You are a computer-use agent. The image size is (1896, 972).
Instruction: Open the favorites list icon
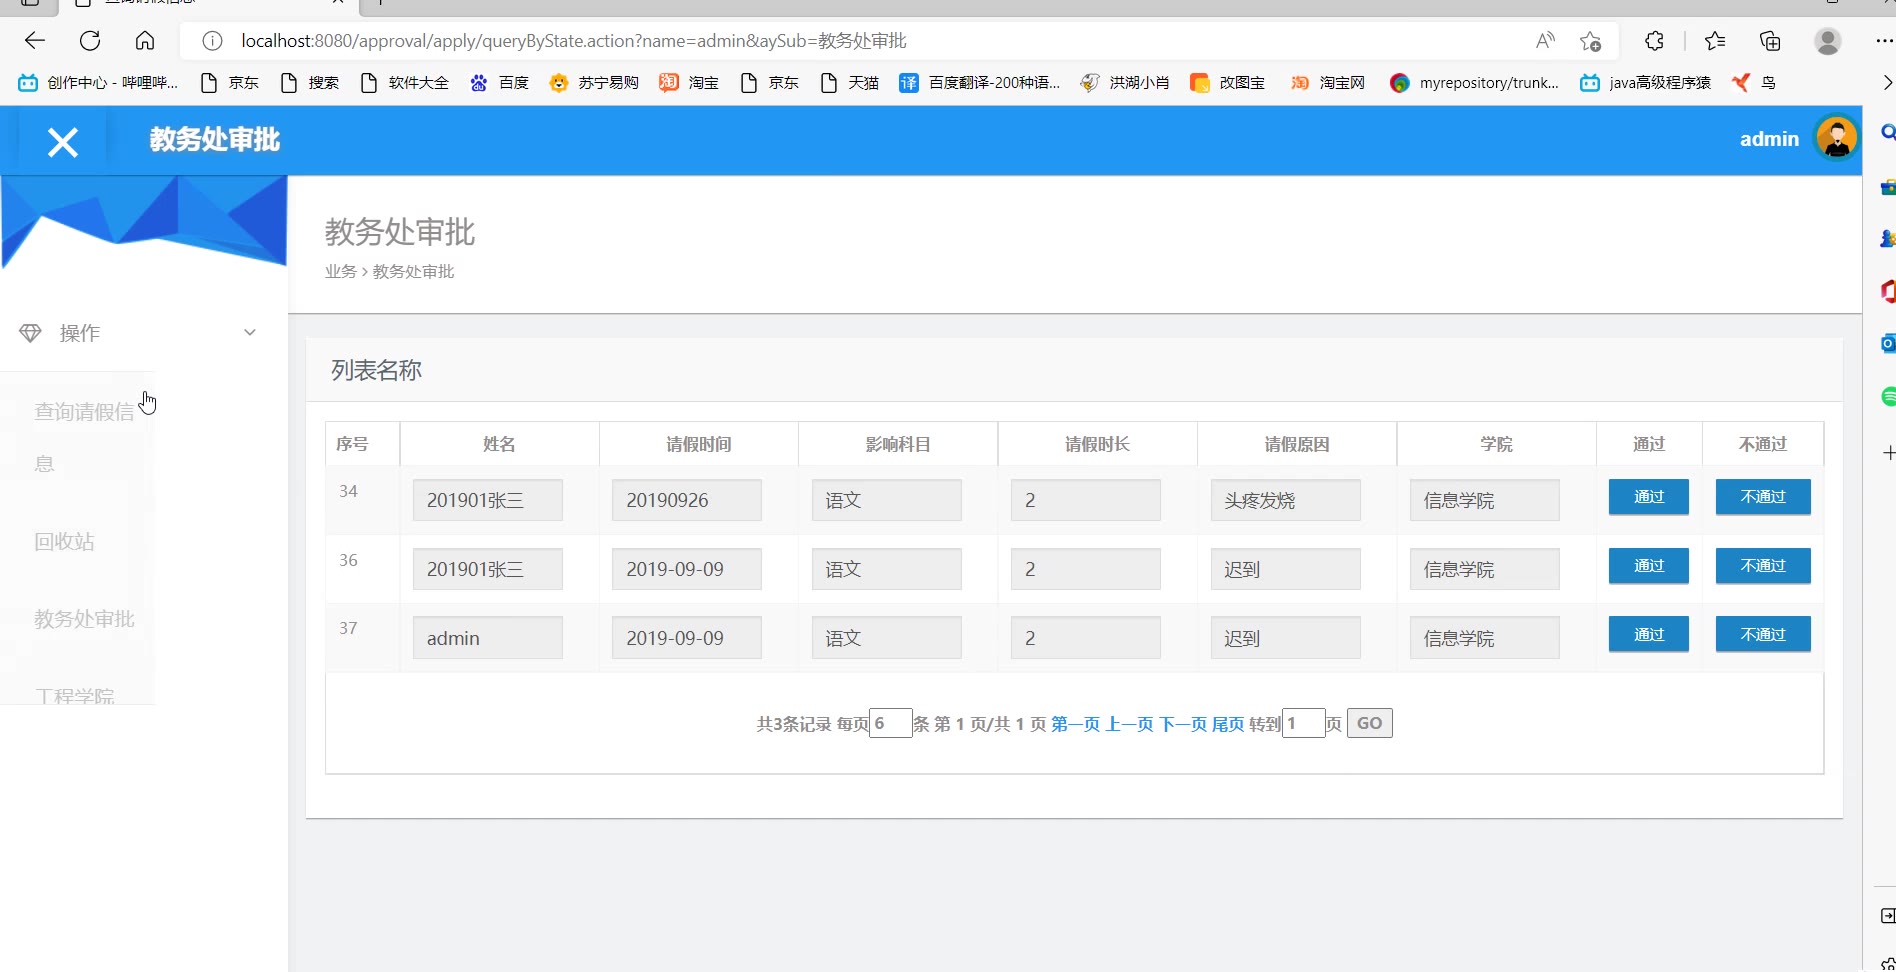1715,41
